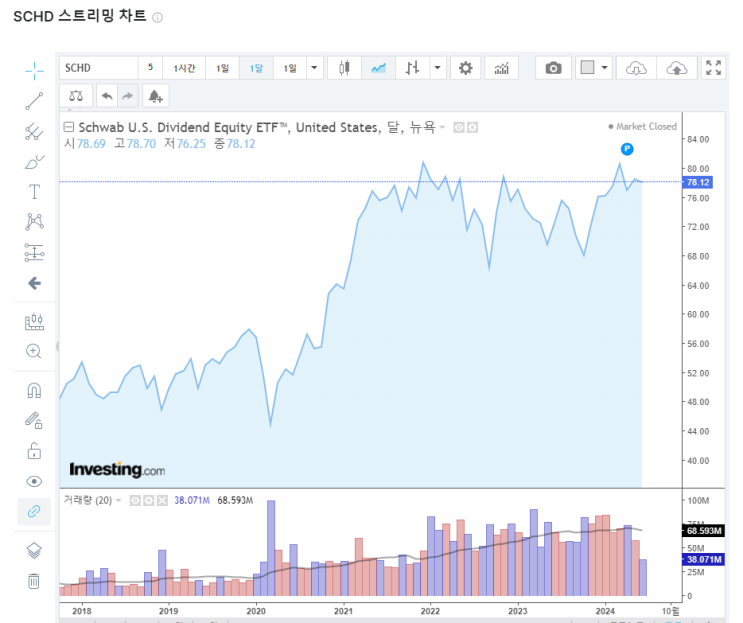Viewport: 743px width, 623px height.
Task: Undo the last chart action
Action: coord(107,96)
